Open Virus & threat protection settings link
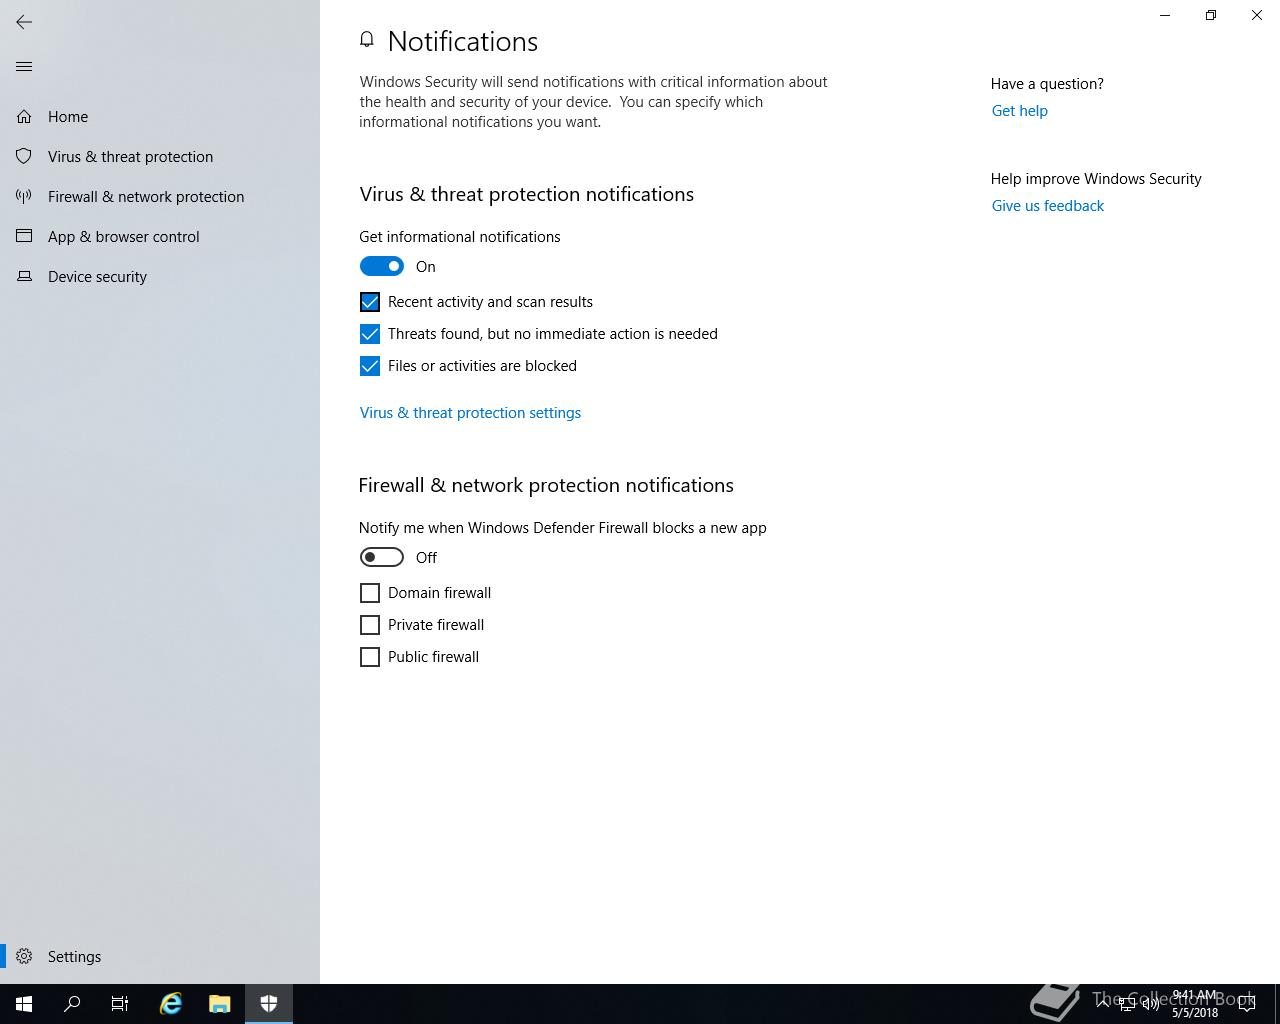 point(470,413)
